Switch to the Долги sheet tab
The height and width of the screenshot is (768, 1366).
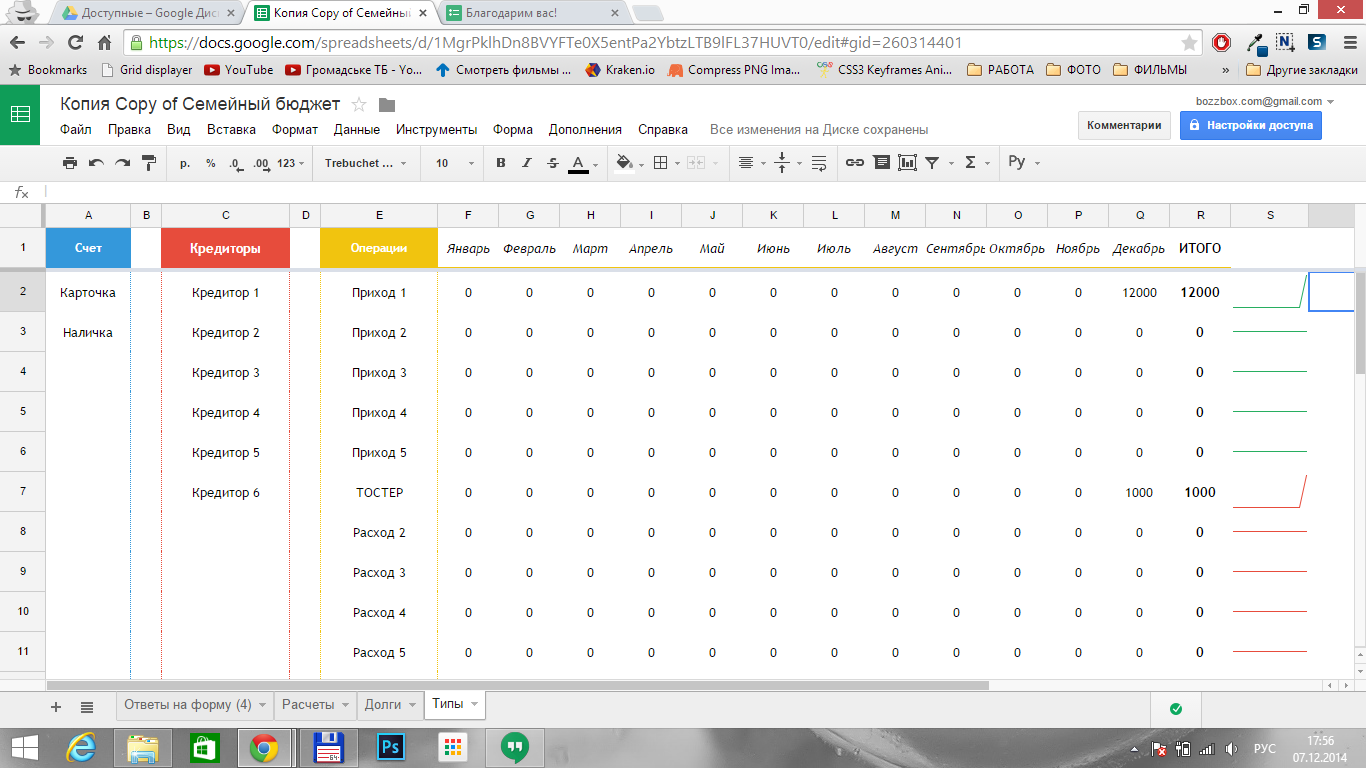[390, 704]
